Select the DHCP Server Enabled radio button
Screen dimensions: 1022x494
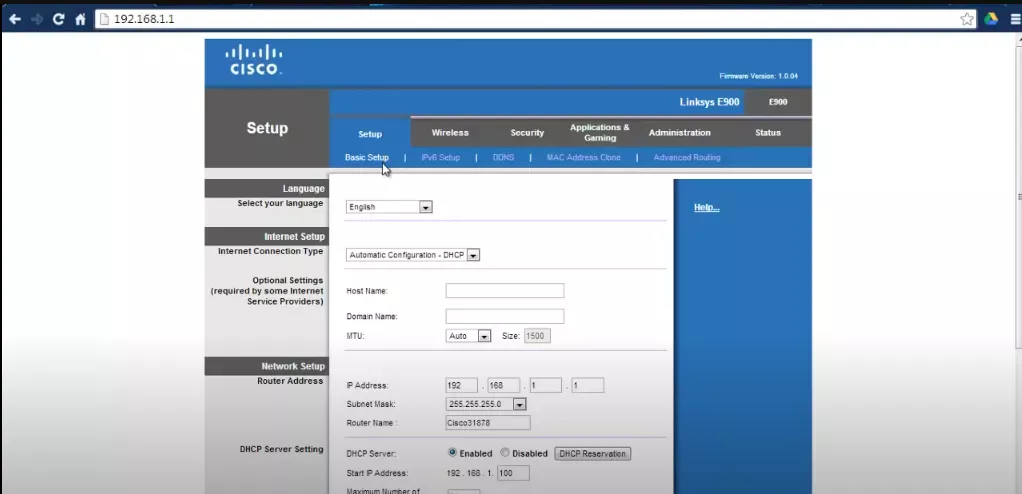pyautogui.click(x=452, y=452)
